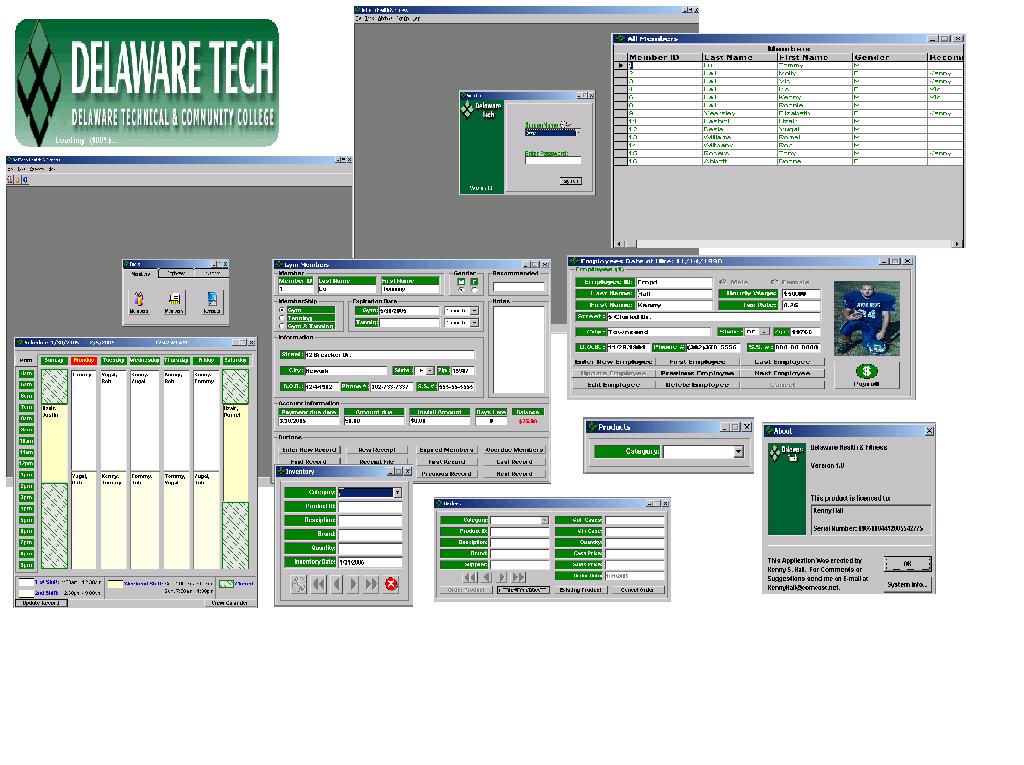Screen dimensions: 1024x765
Task: Select the Female radio in Employees window
Action: (775, 282)
